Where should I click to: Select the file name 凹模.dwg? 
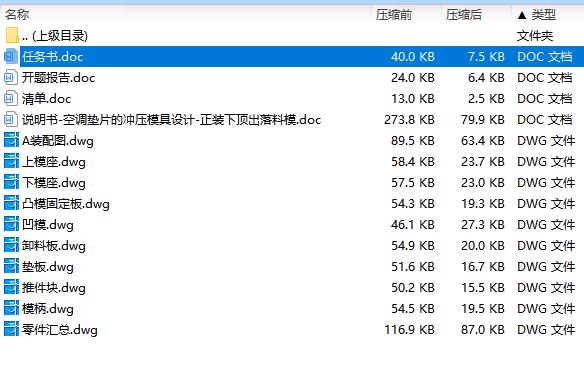tap(48, 225)
